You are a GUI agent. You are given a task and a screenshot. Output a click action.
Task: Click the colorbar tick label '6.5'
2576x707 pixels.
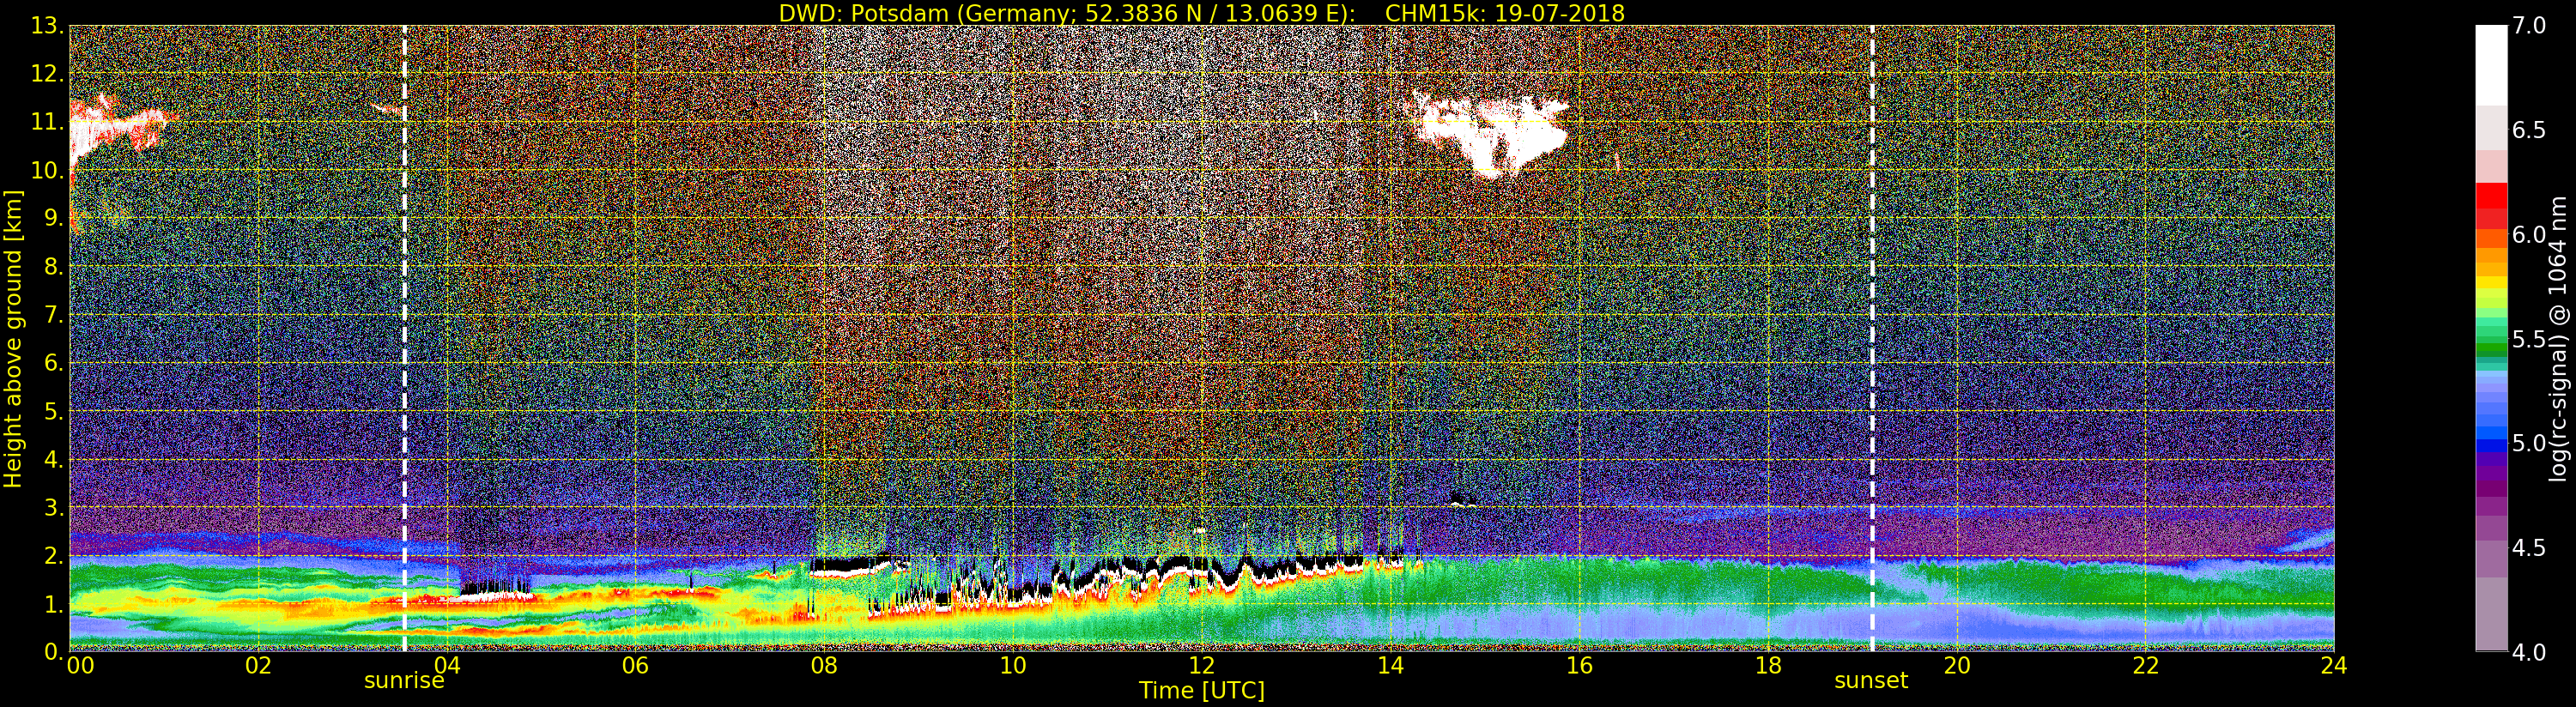point(2529,131)
